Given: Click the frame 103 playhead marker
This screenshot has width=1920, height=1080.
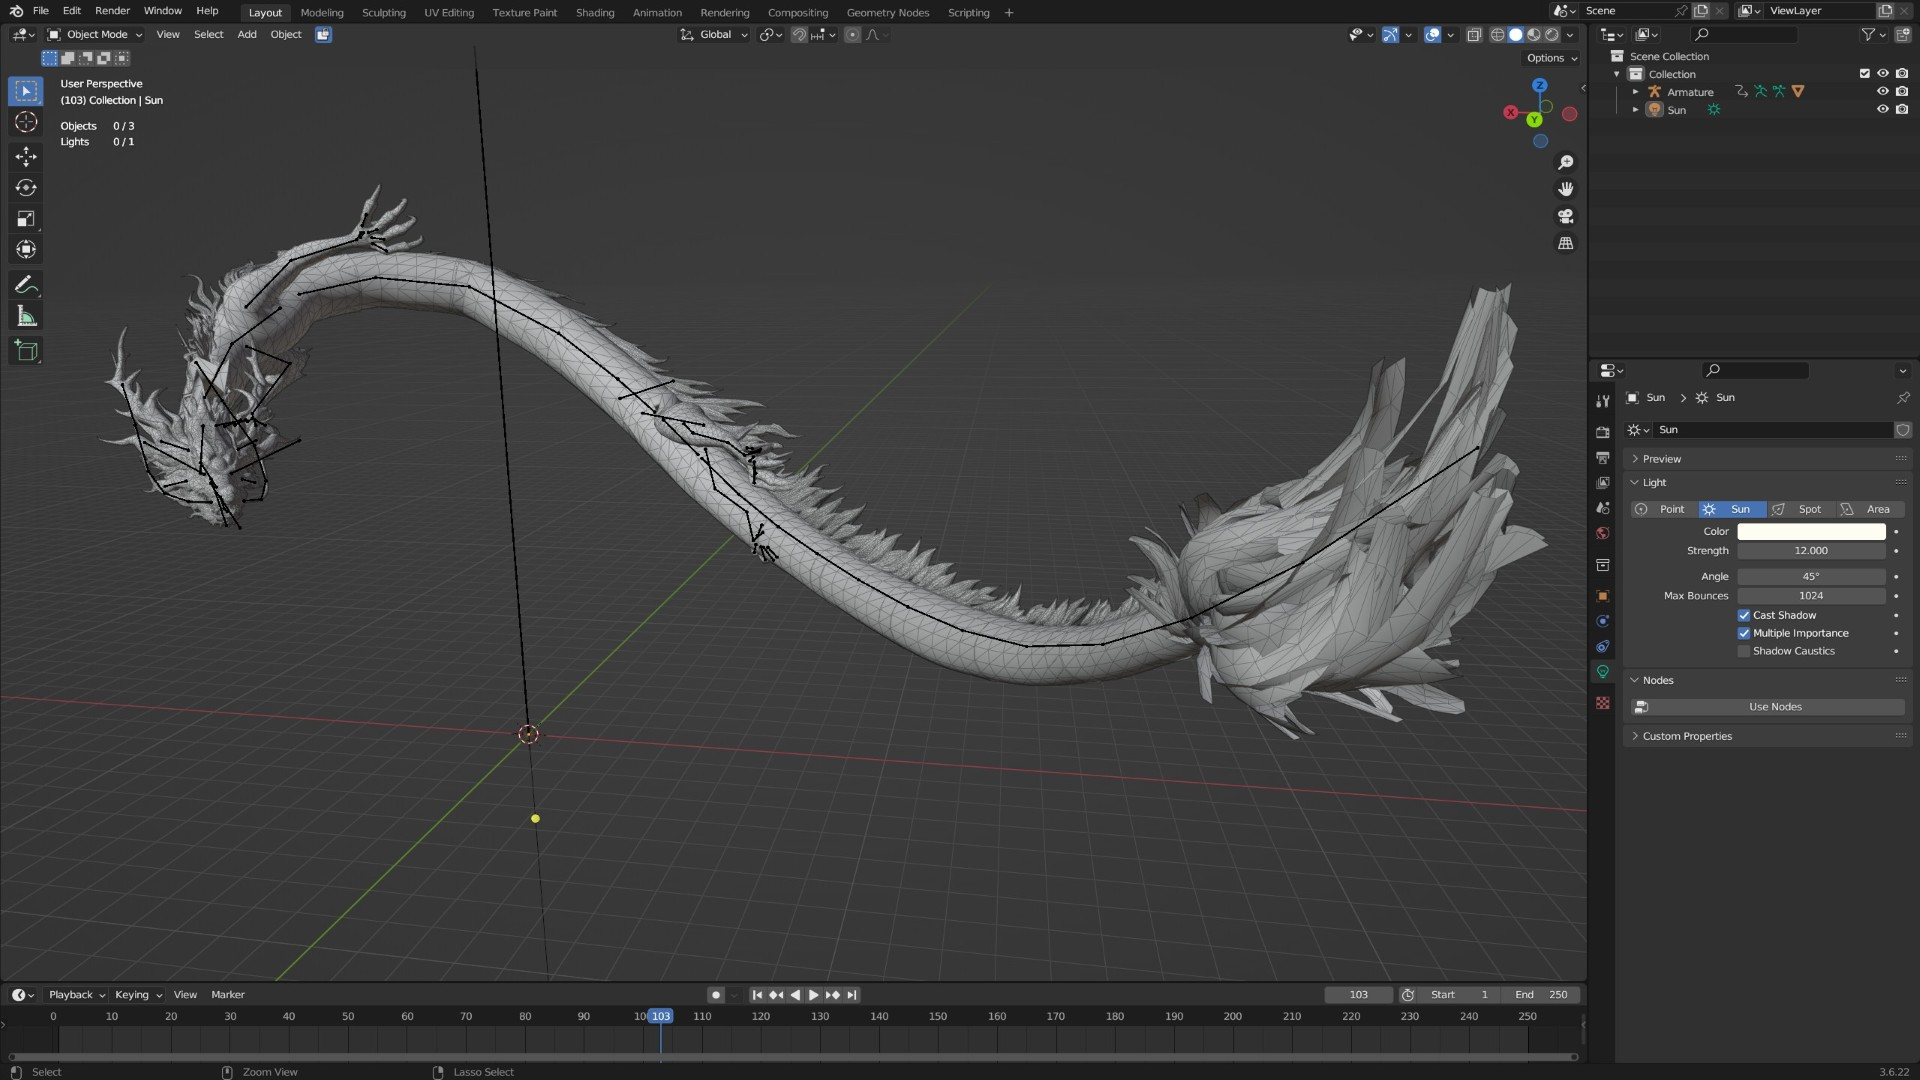Looking at the screenshot, I should click(x=660, y=1016).
